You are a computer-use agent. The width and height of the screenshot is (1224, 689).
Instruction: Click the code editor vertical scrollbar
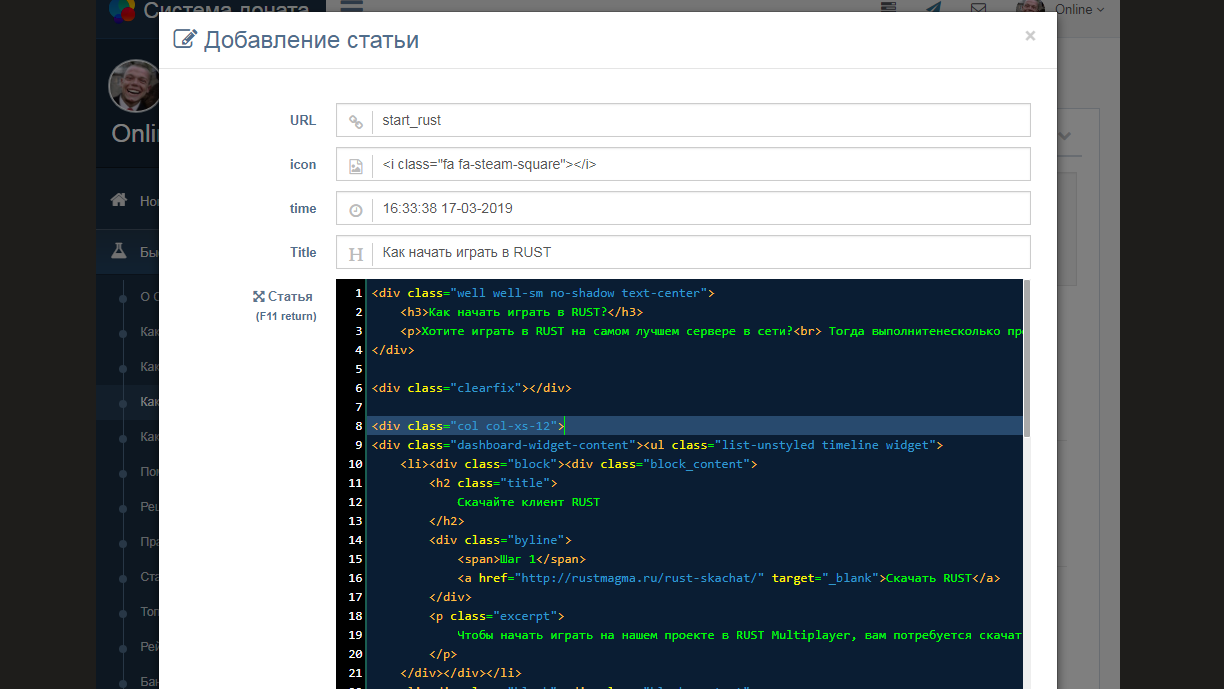click(x=1026, y=360)
